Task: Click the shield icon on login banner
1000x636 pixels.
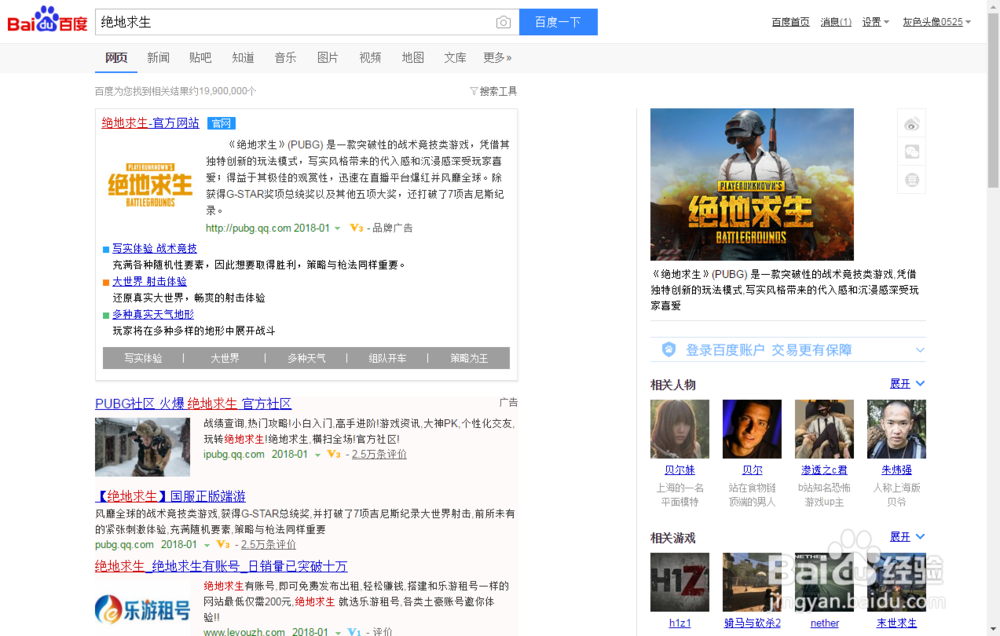Action: pos(668,350)
